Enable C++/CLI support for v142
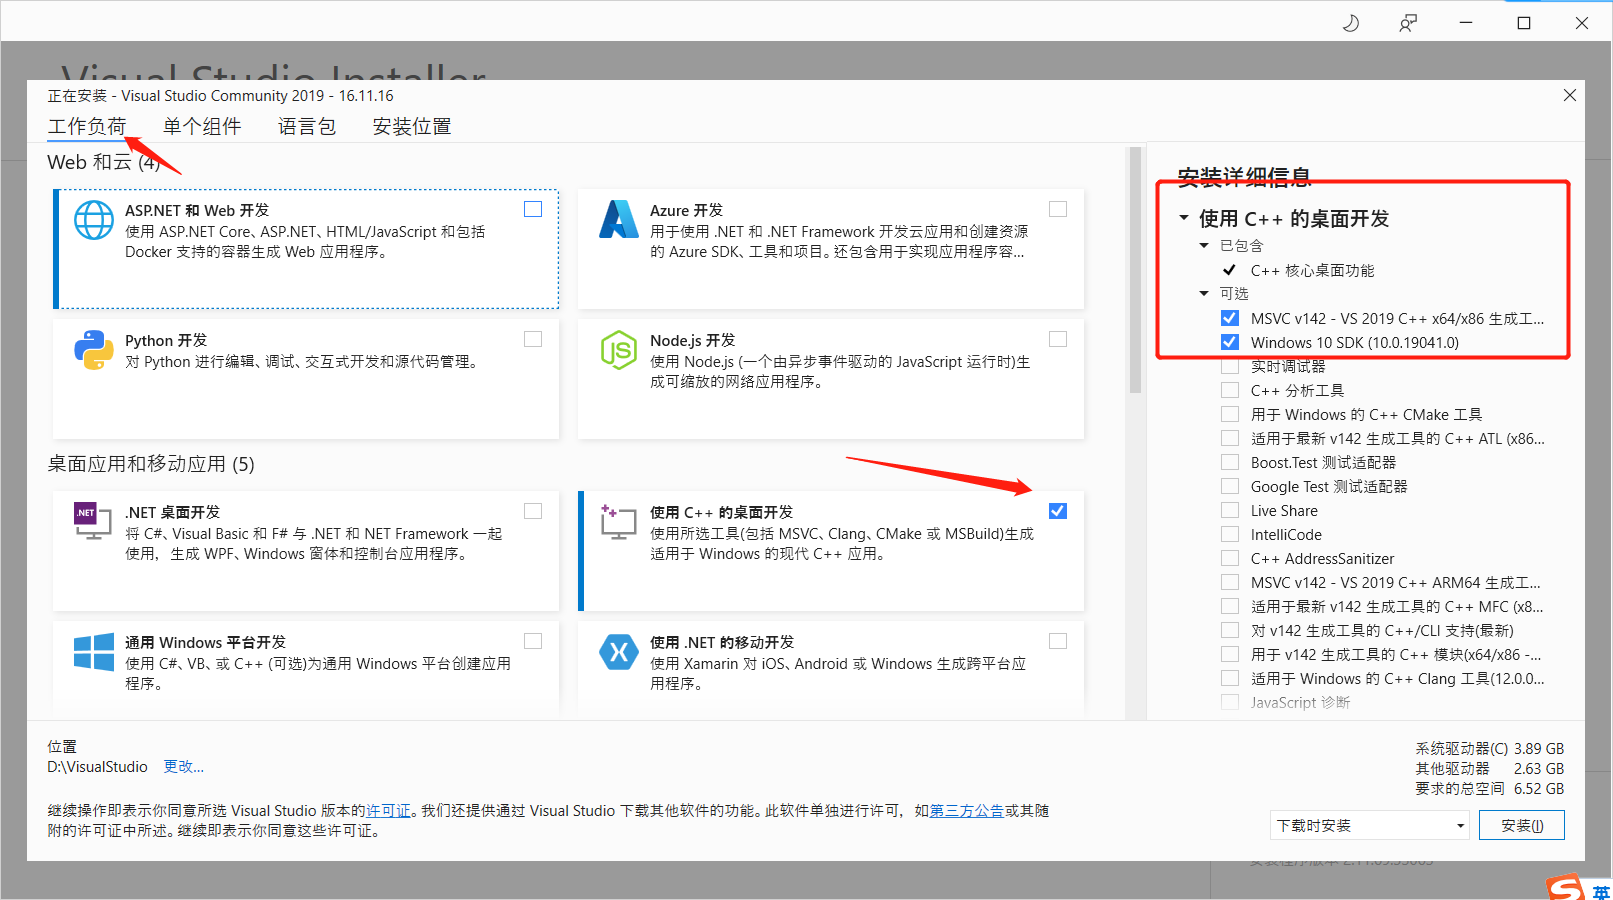The height and width of the screenshot is (900, 1613). pyautogui.click(x=1230, y=630)
